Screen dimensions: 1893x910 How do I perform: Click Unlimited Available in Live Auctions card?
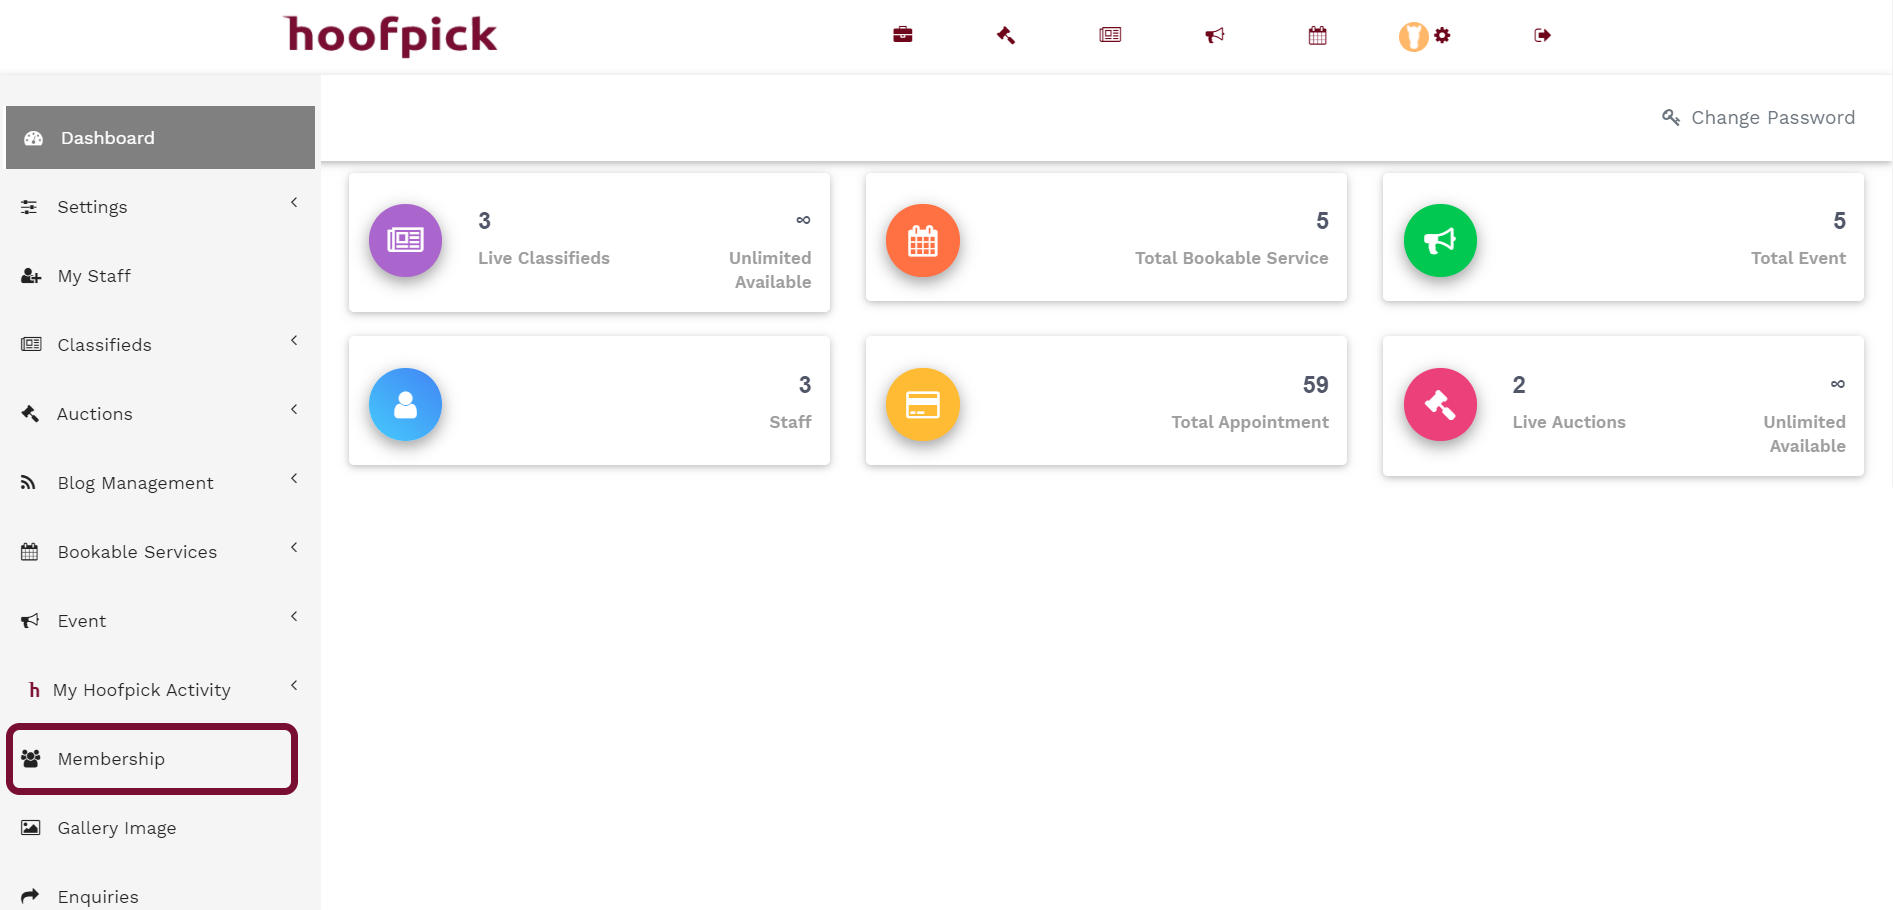click(x=1804, y=434)
